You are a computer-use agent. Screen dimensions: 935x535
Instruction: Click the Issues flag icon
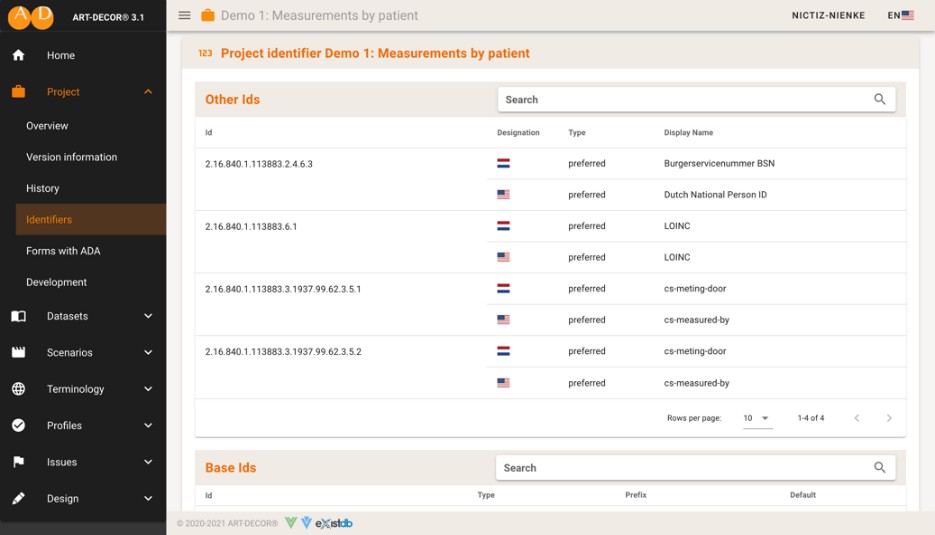pos(18,462)
